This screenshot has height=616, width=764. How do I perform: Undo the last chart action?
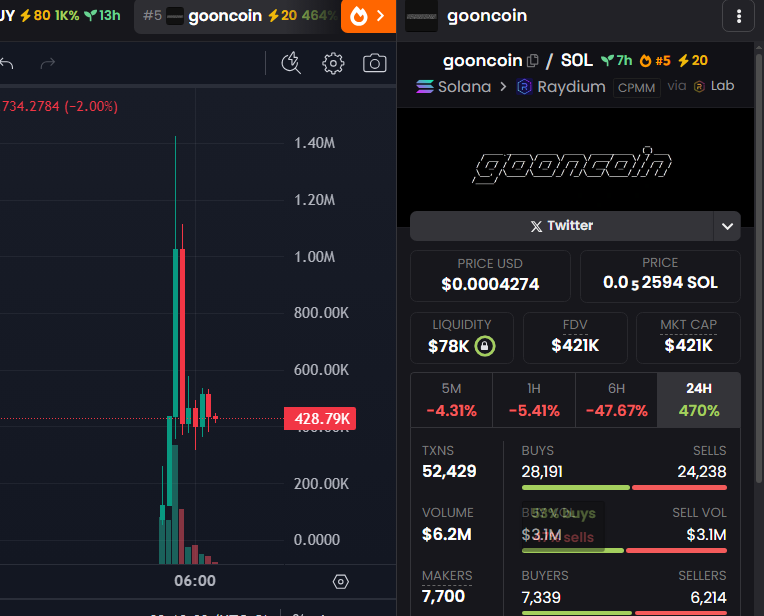tap(7, 63)
